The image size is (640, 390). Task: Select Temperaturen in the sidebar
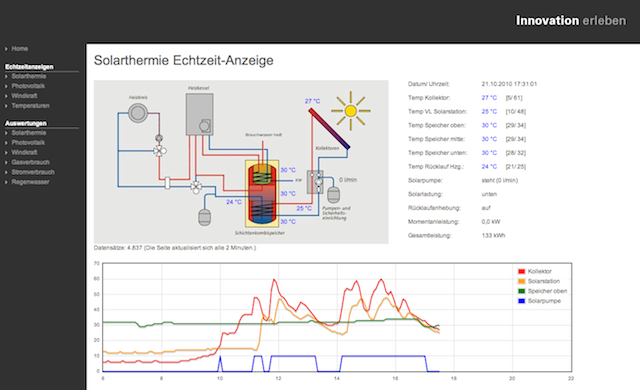(31, 106)
